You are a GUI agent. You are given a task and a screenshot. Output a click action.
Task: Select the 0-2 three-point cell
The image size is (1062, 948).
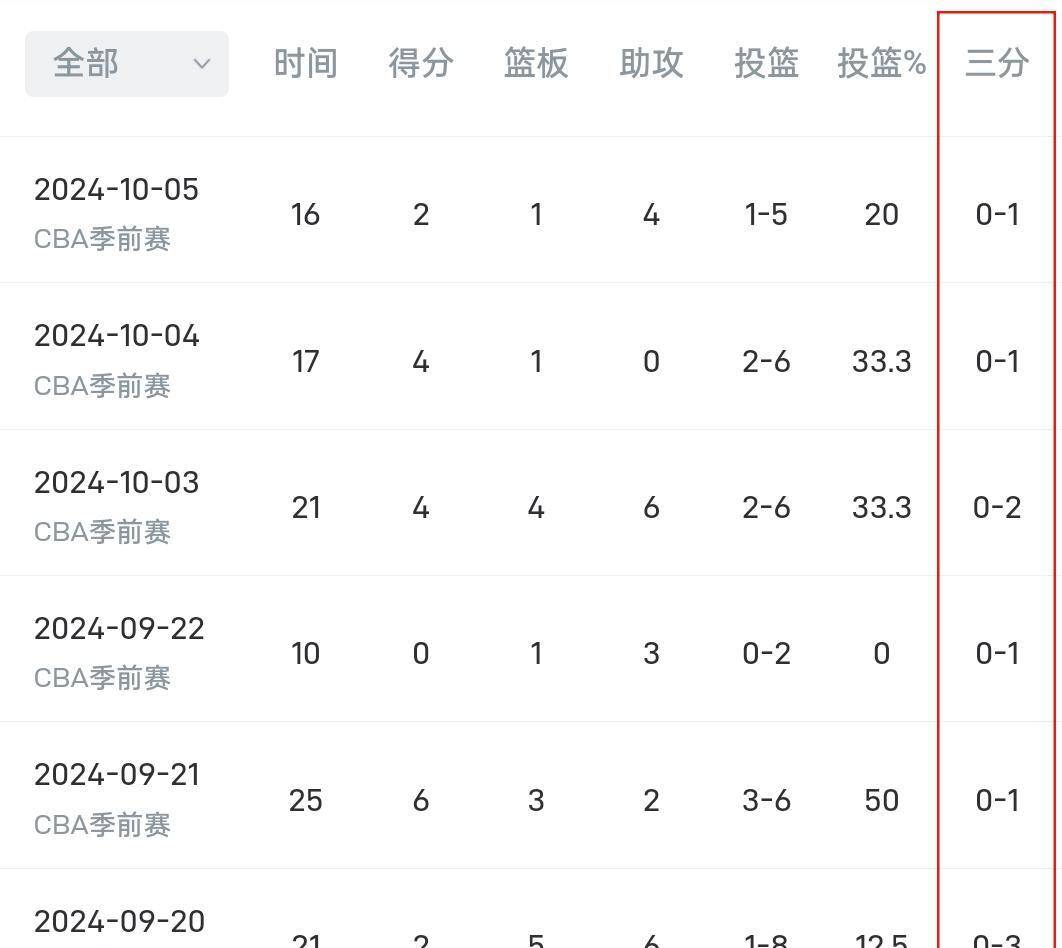[x=997, y=508]
